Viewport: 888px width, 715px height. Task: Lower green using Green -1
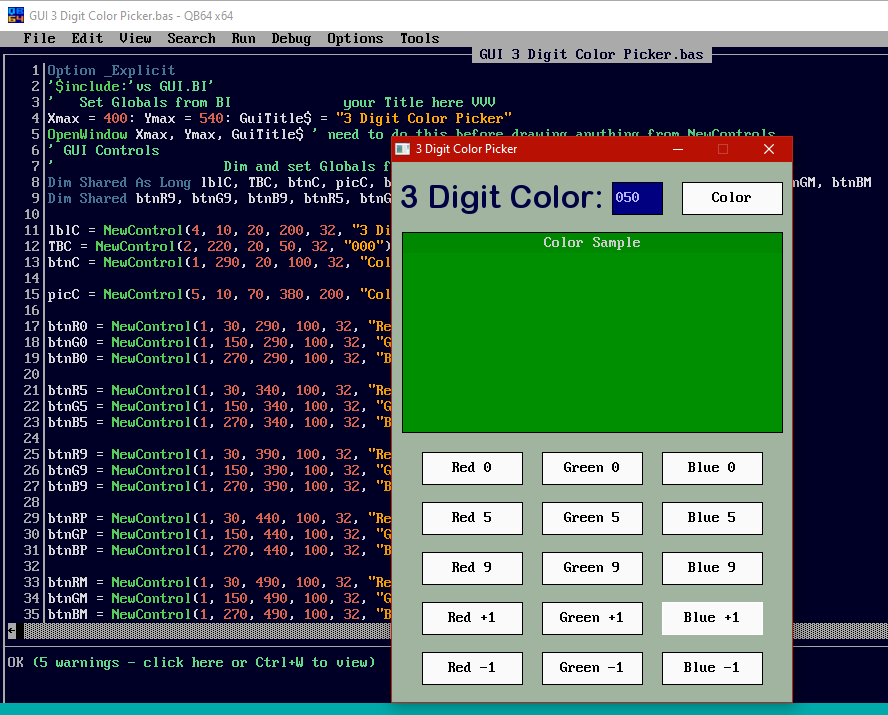592,668
